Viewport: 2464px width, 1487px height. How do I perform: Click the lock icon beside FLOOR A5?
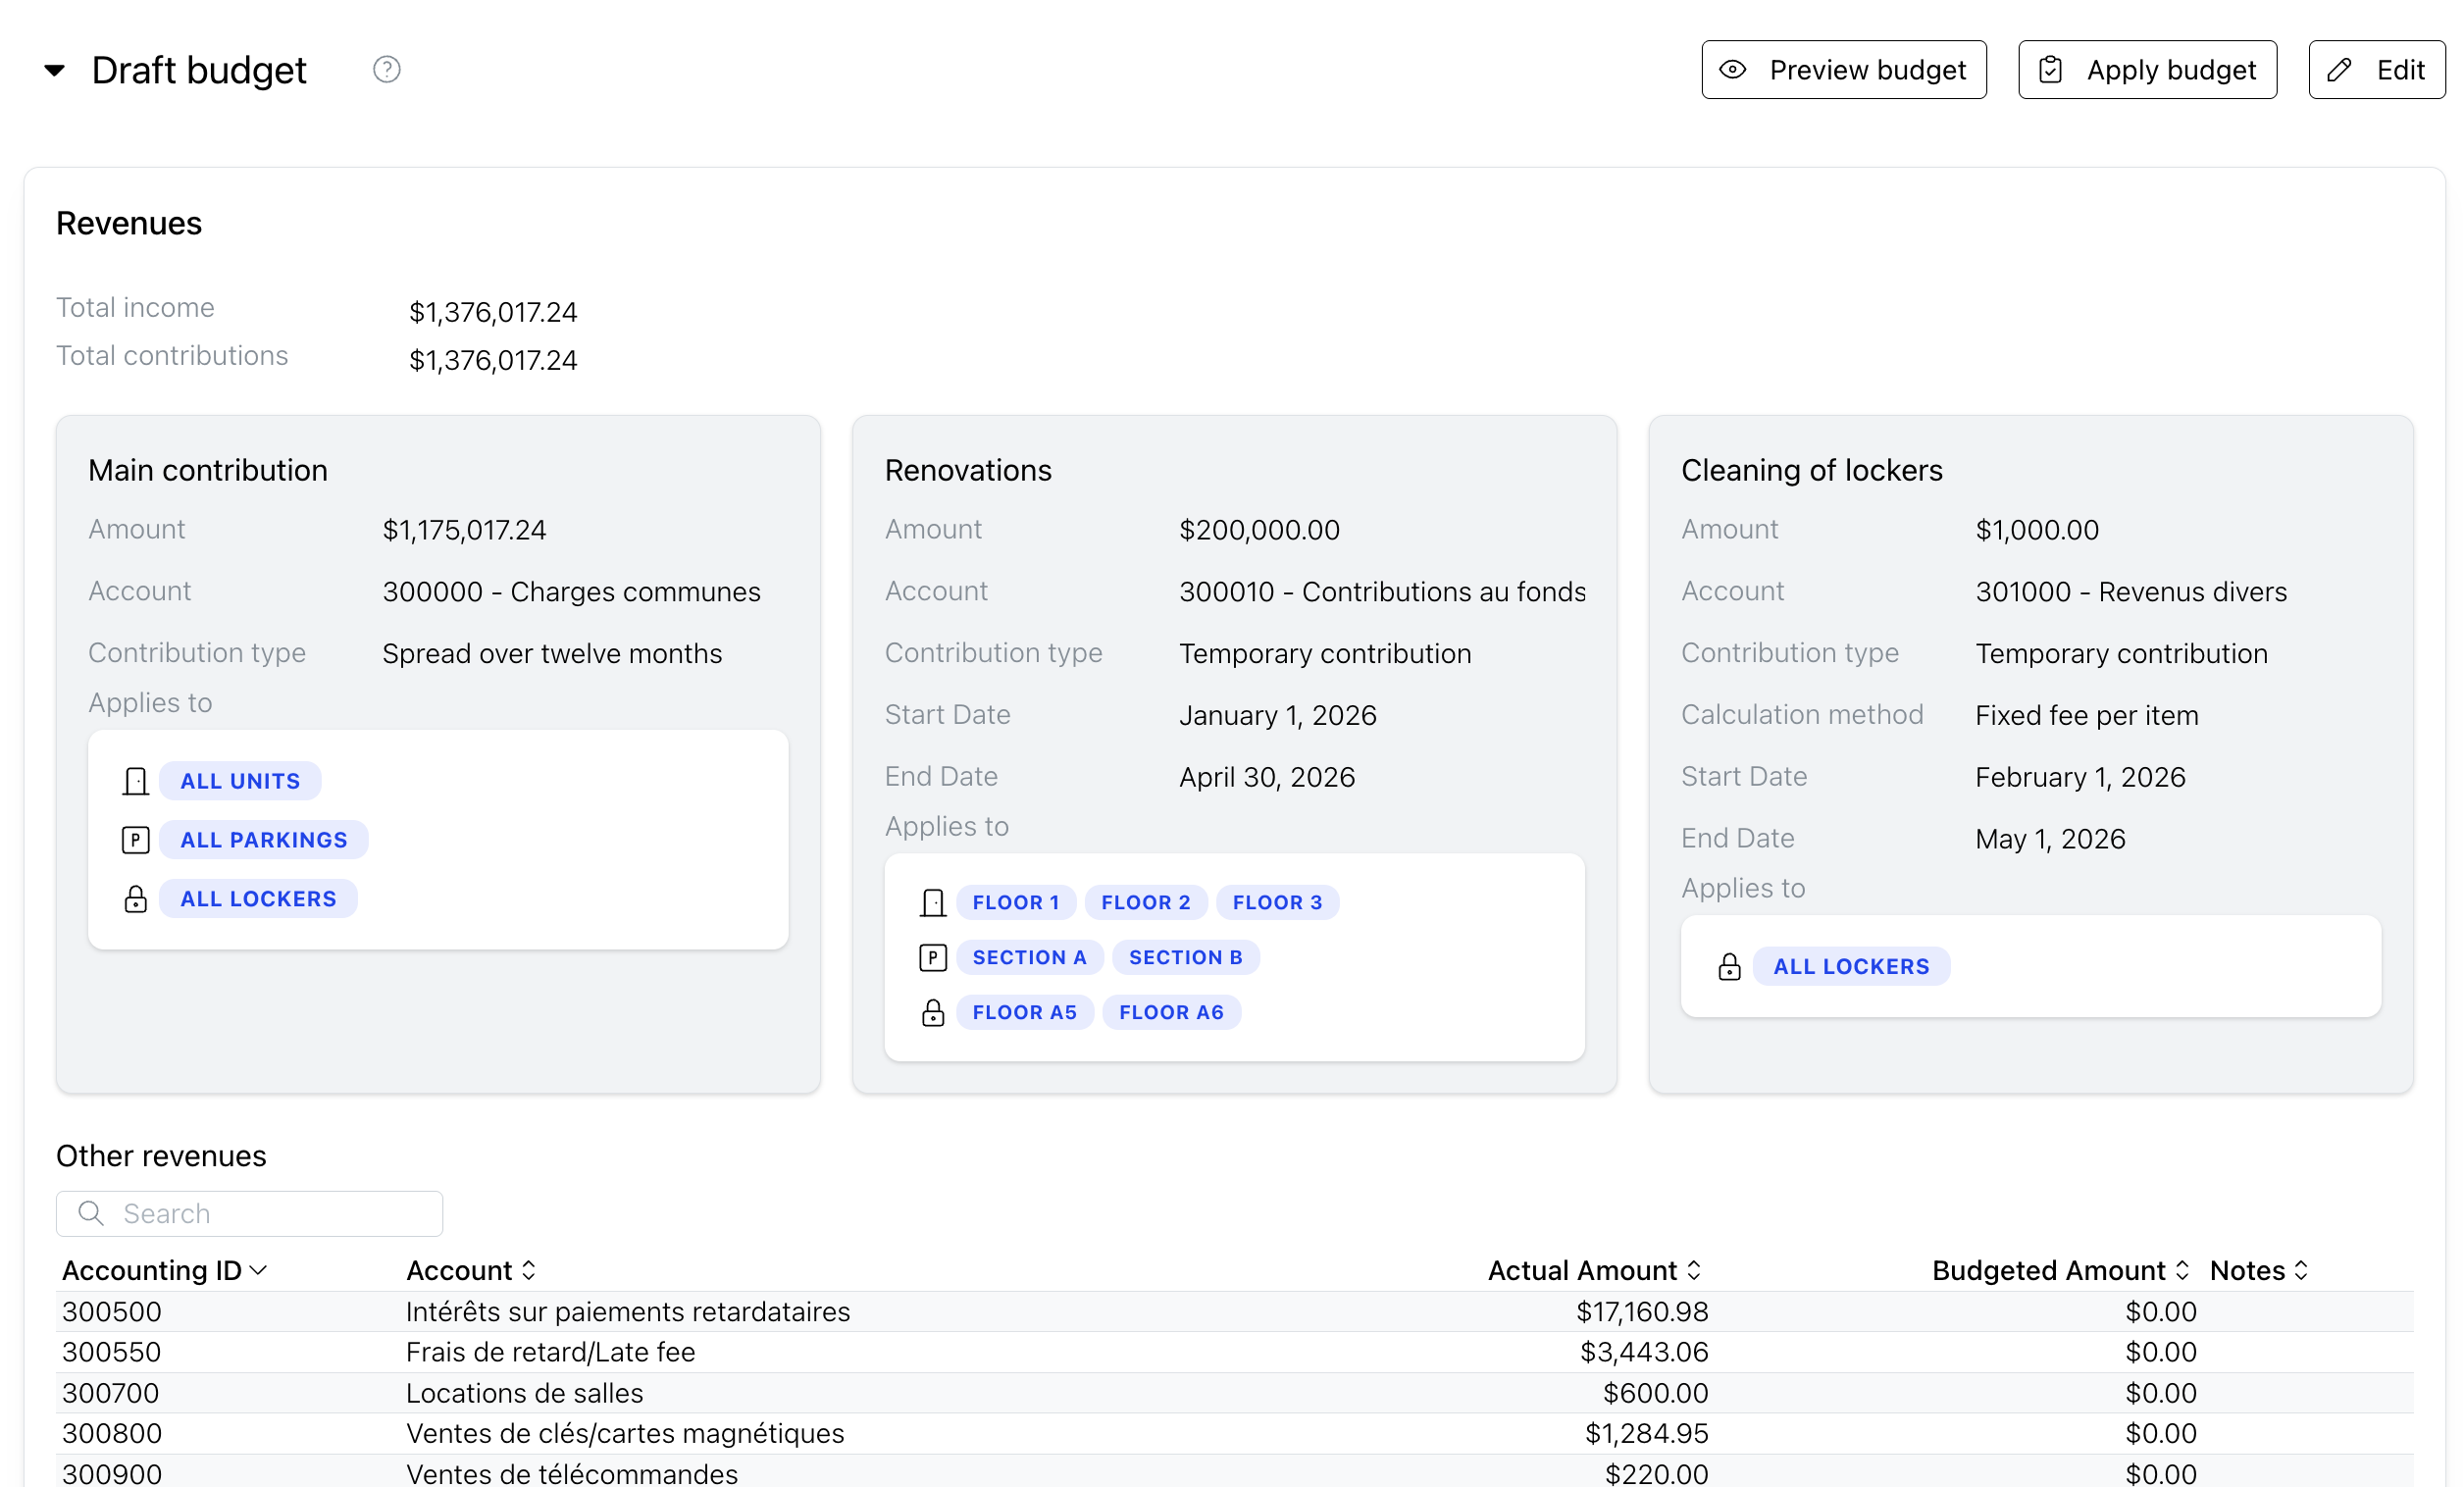[x=932, y=1013]
